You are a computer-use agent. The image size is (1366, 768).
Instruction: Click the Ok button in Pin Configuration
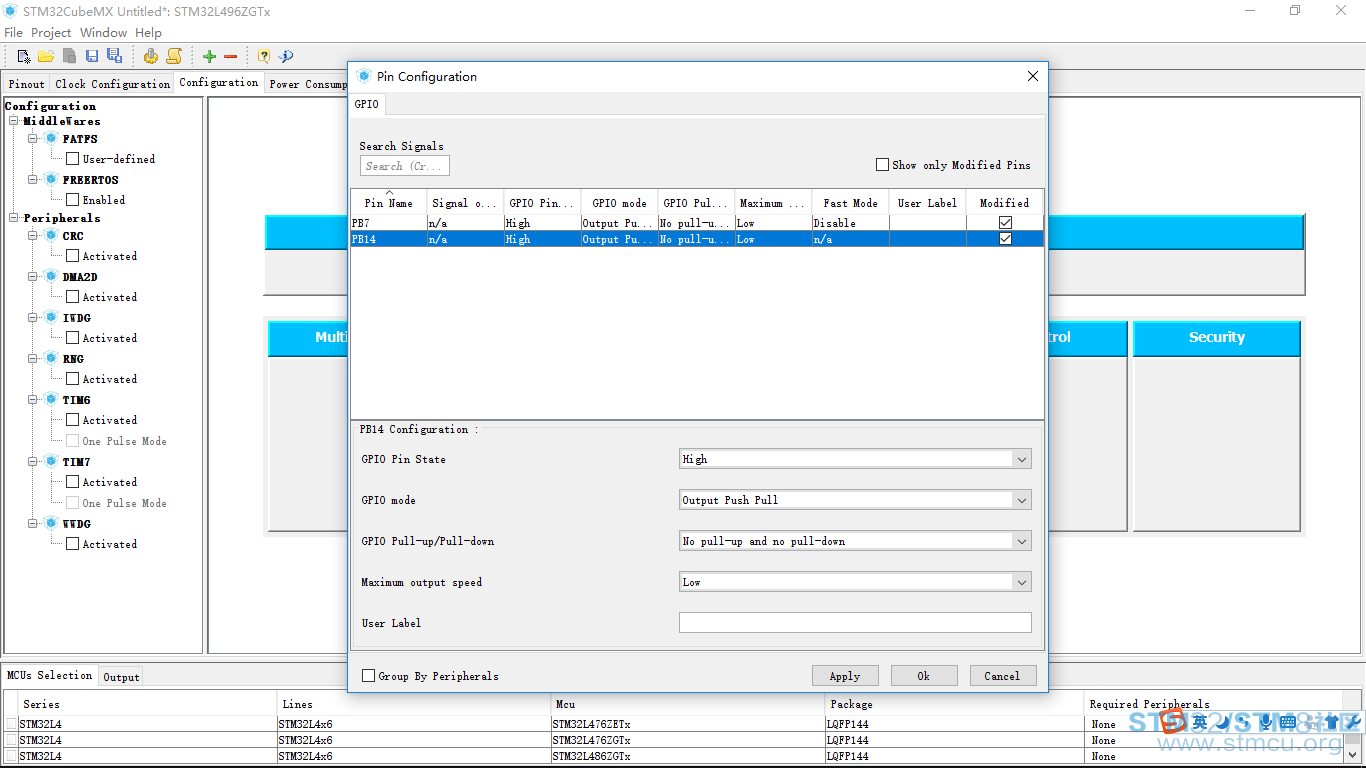pyautogui.click(x=924, y=676)
